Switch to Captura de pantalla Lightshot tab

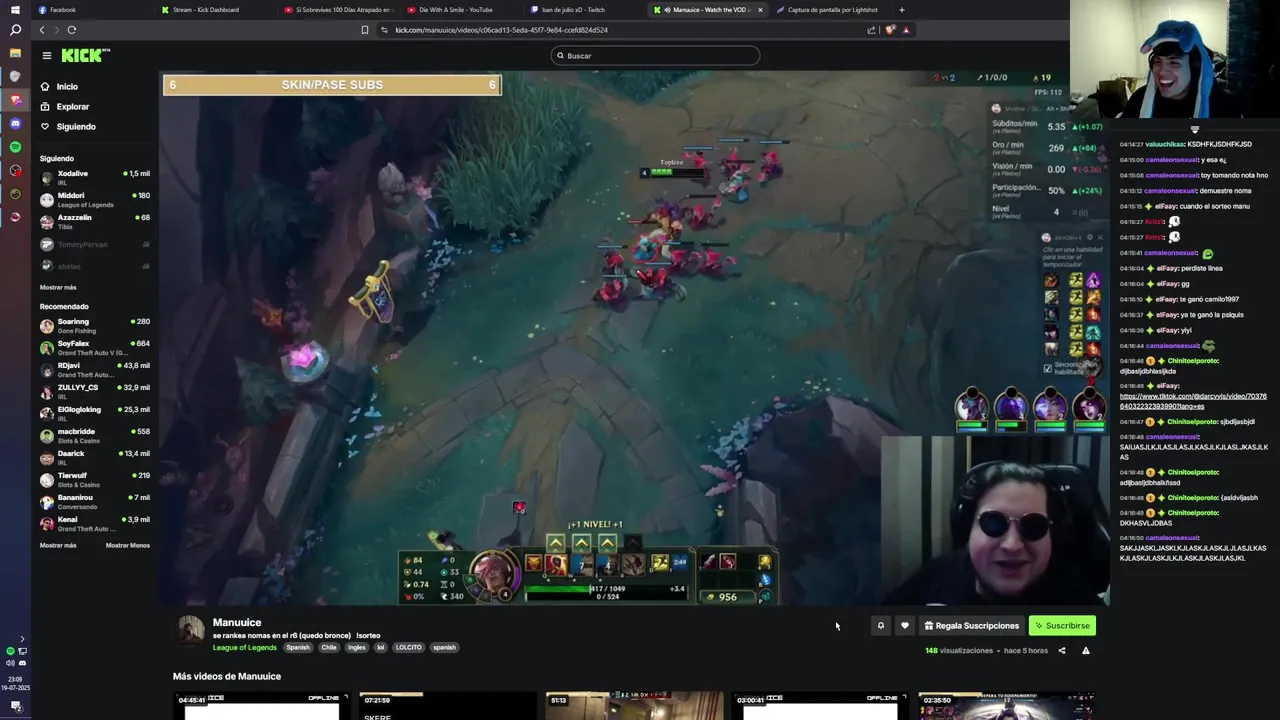coord(833,10)
